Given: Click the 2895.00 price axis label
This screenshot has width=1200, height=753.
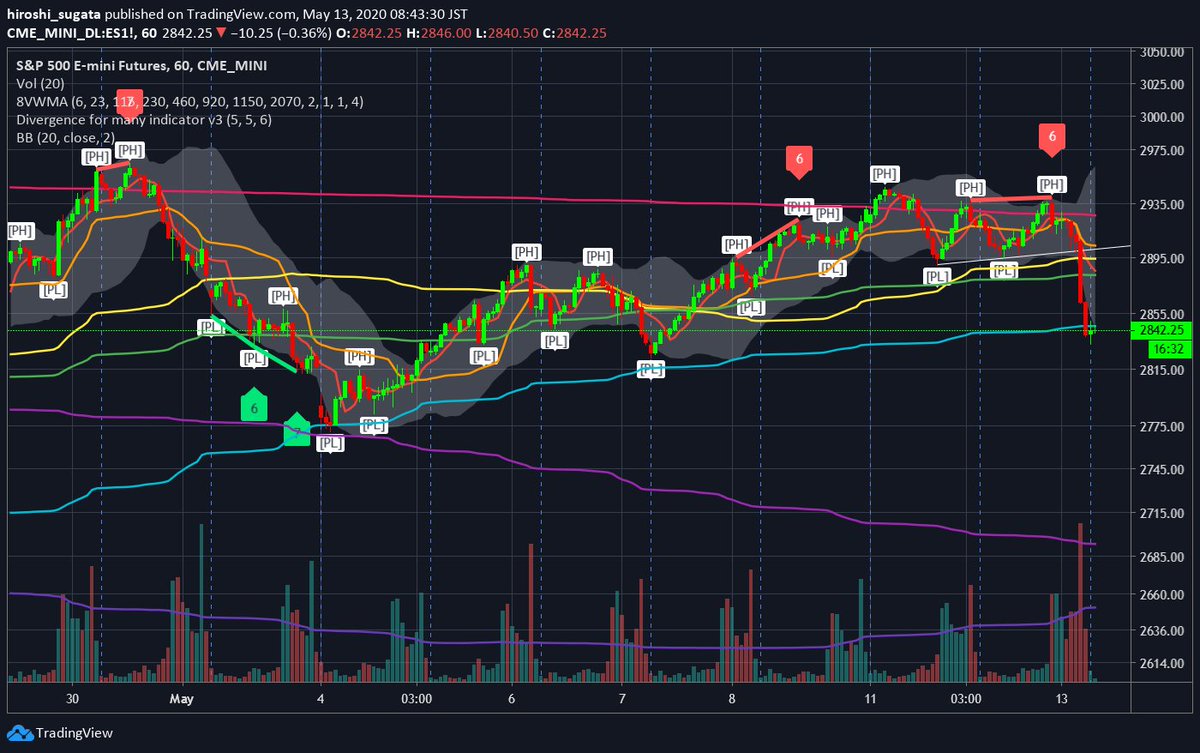Looking at the screenshot, I should 1161,258.
